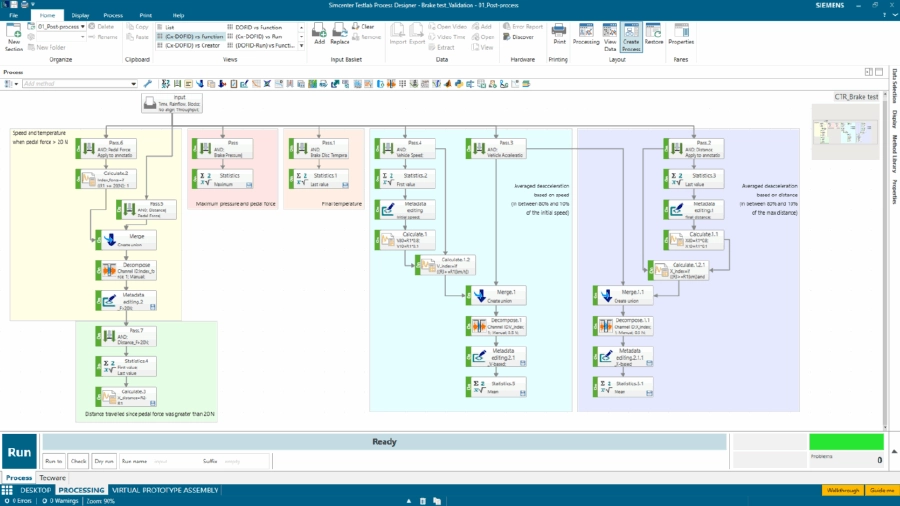The height and width of the screenshot is (506, 900).
Task: Expand the Add method combo box
Action: click(x=136, y=84)
